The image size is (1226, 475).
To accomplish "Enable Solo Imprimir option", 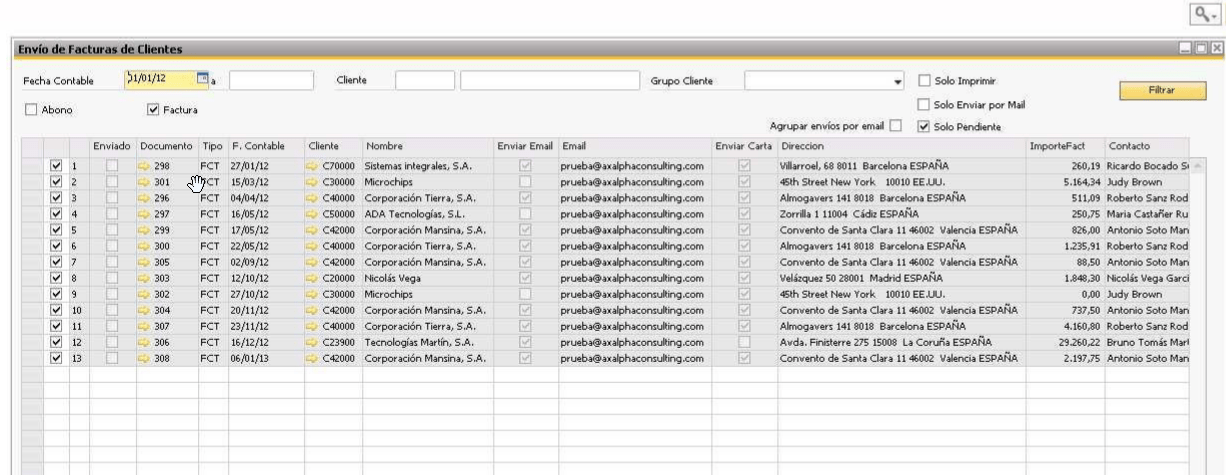I will tap(923, 81).
